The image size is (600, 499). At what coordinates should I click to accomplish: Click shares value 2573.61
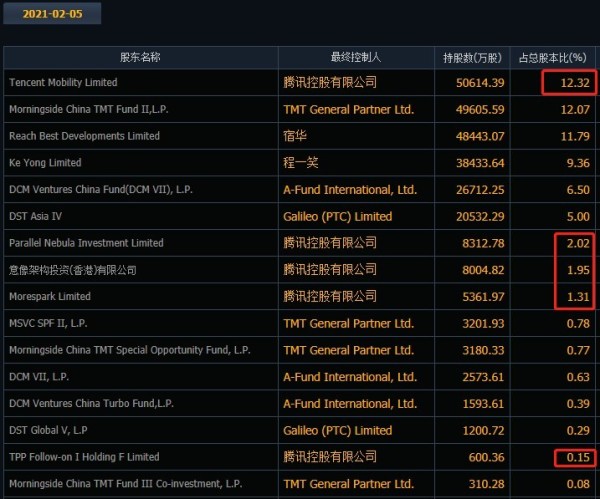pos(483,377)
